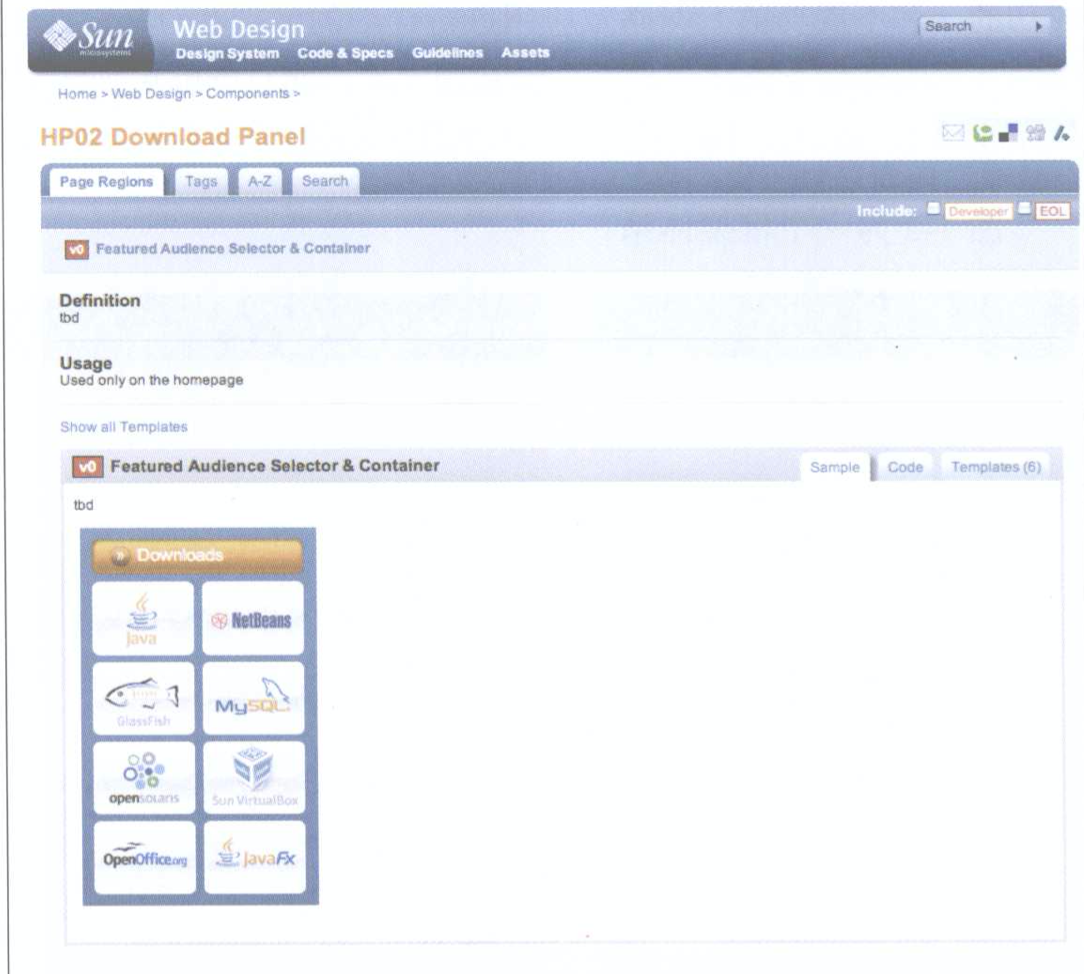Click the Include: label

click(886, 212)
